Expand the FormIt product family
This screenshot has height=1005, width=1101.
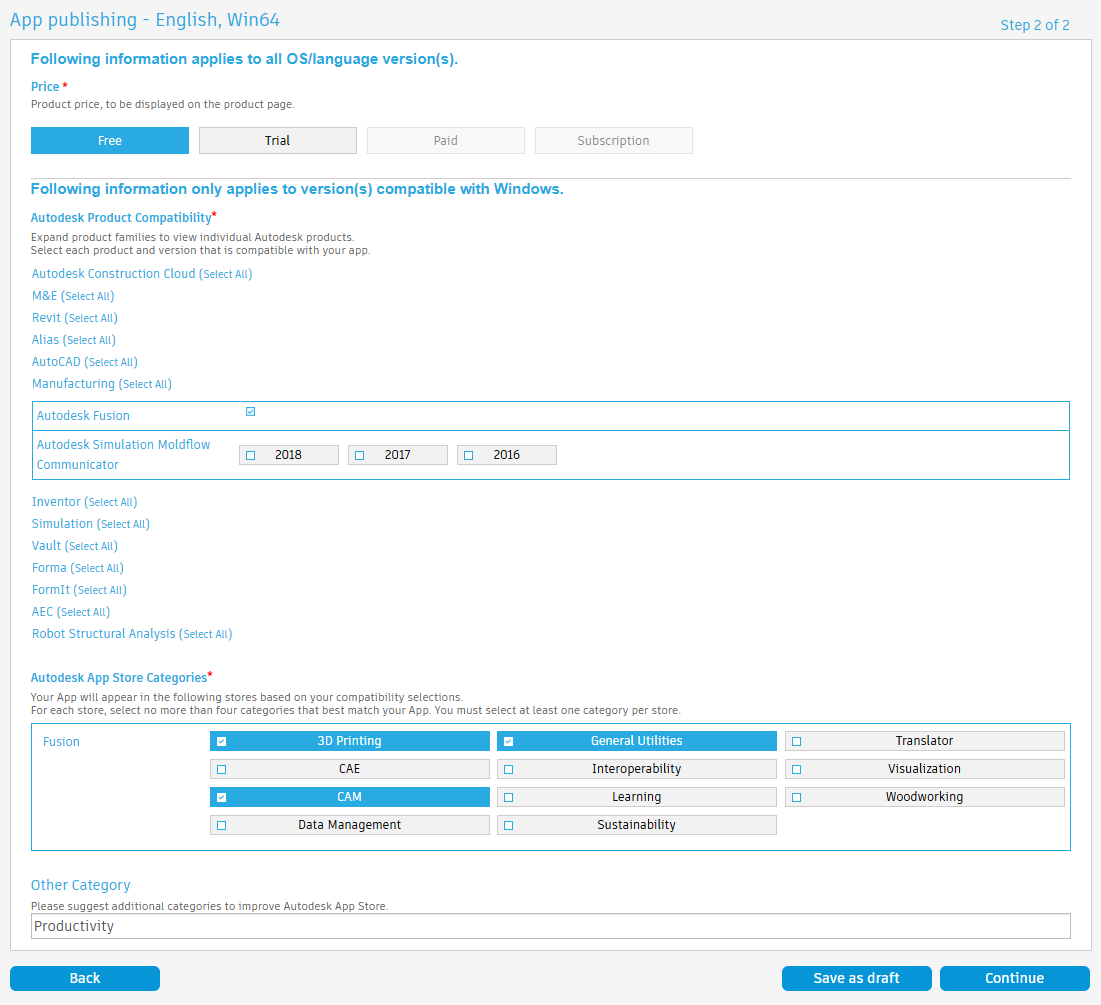51,589
